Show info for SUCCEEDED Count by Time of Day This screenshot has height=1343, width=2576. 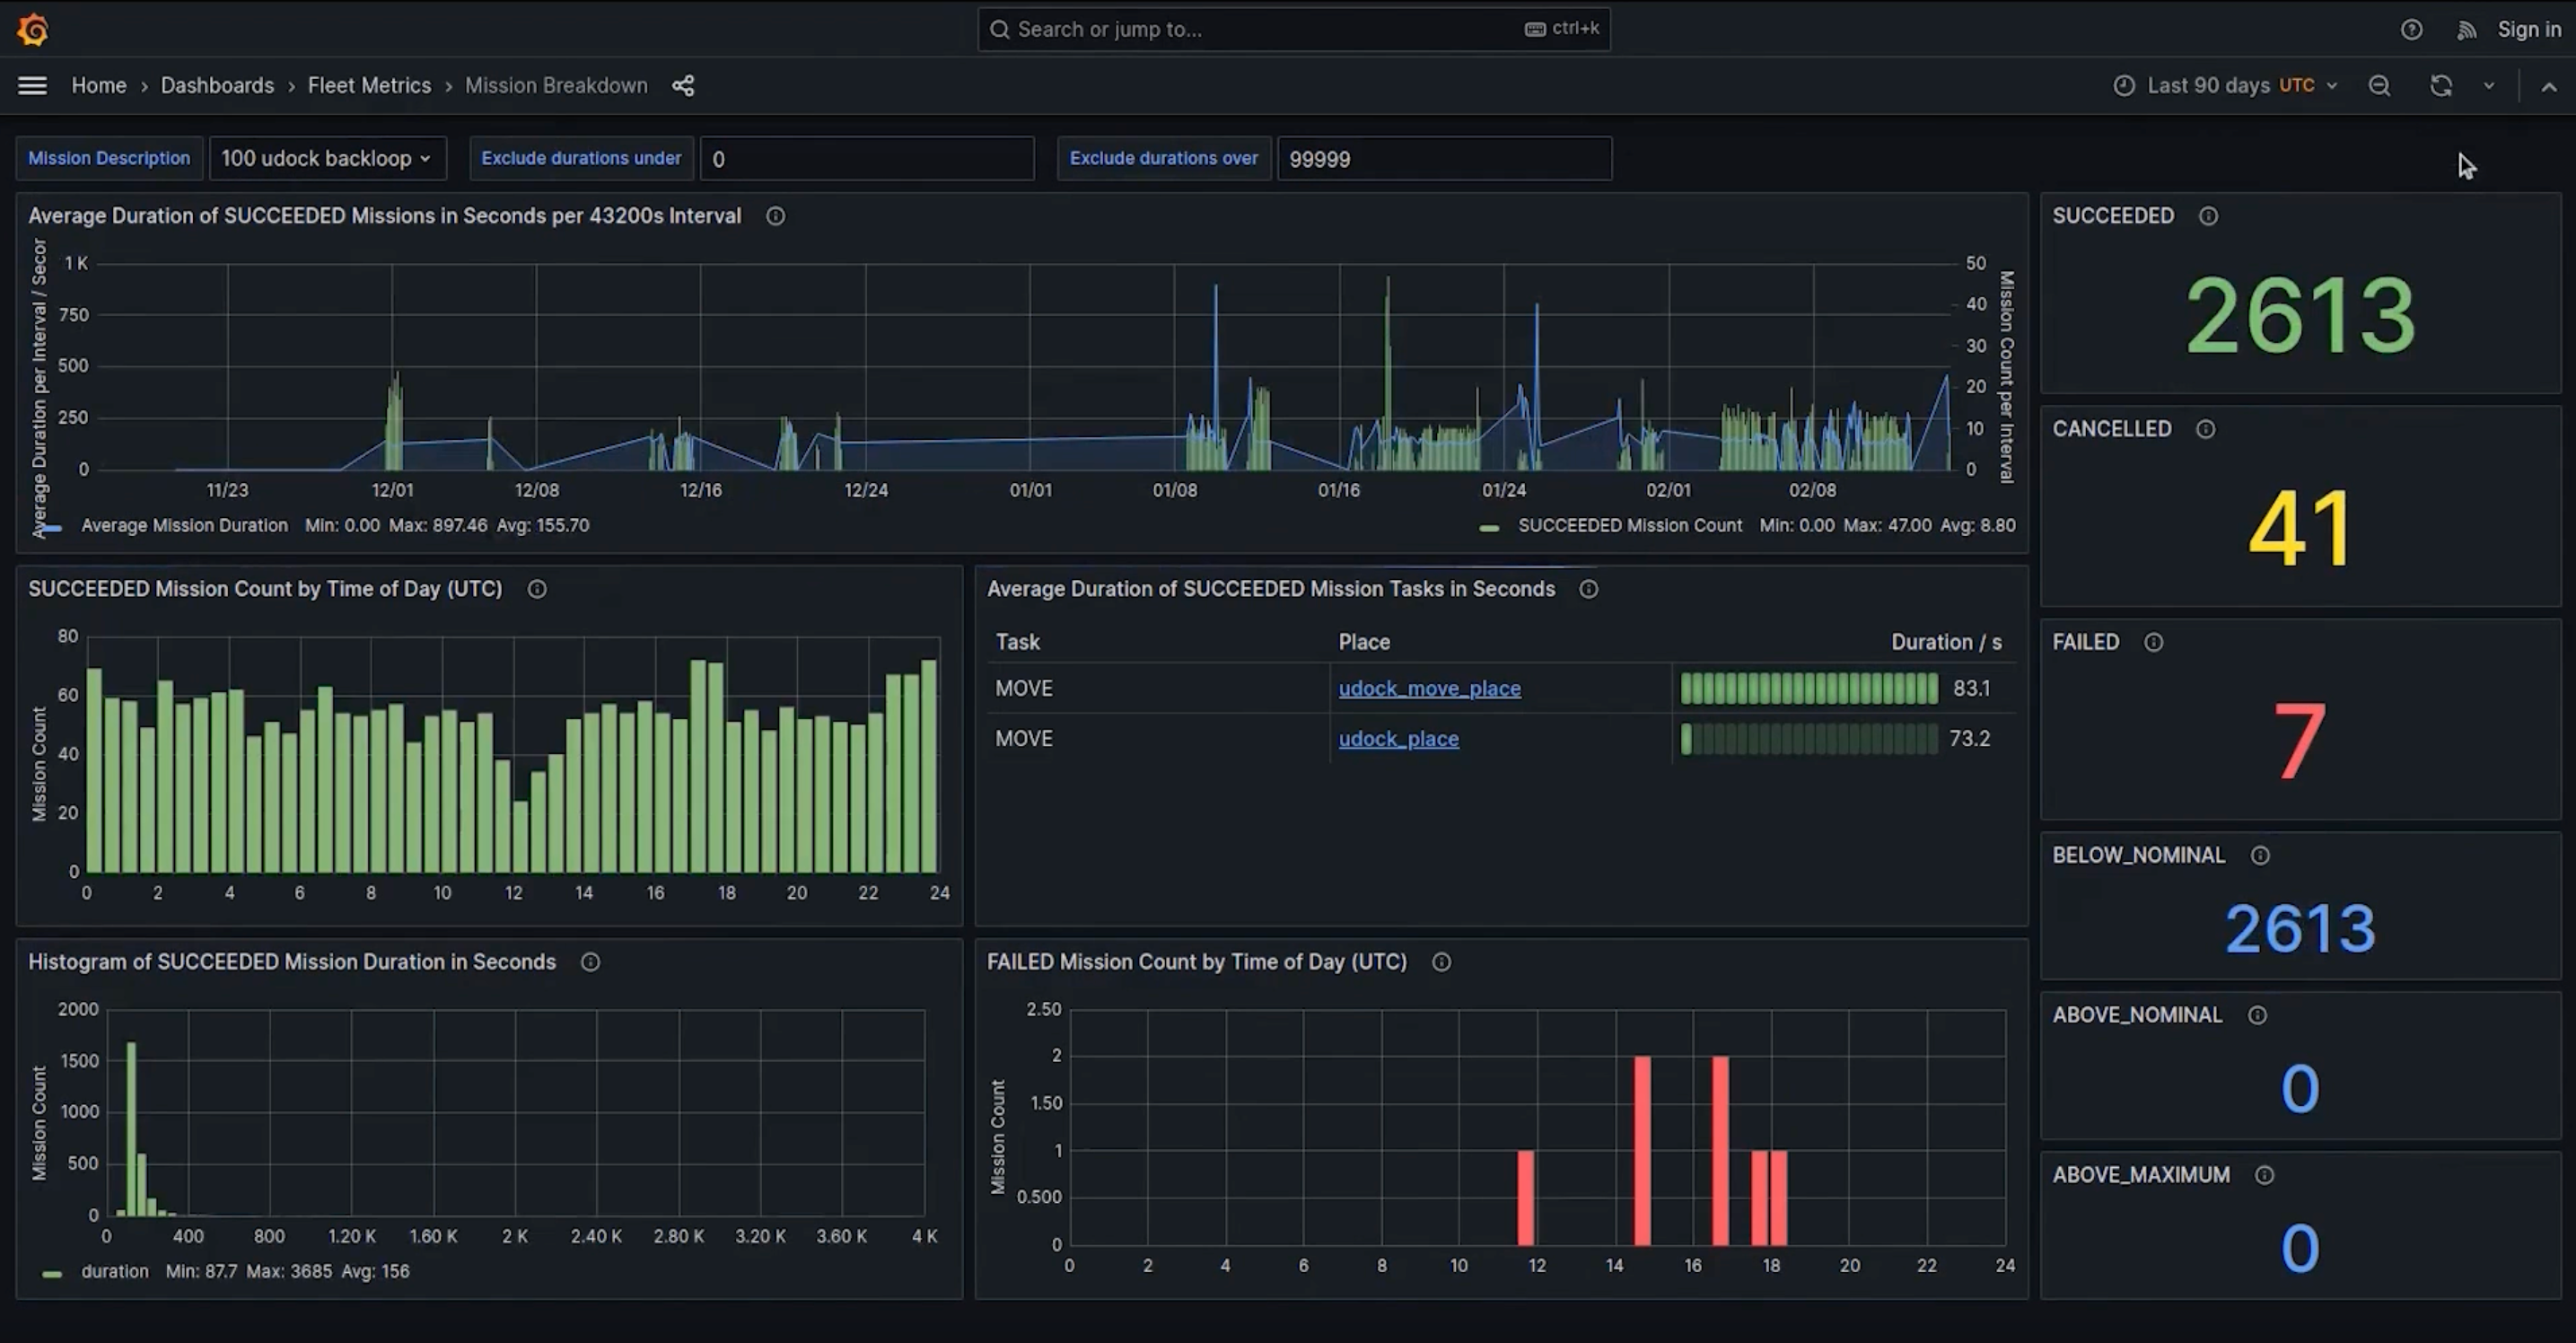click(x=537, y=589)
